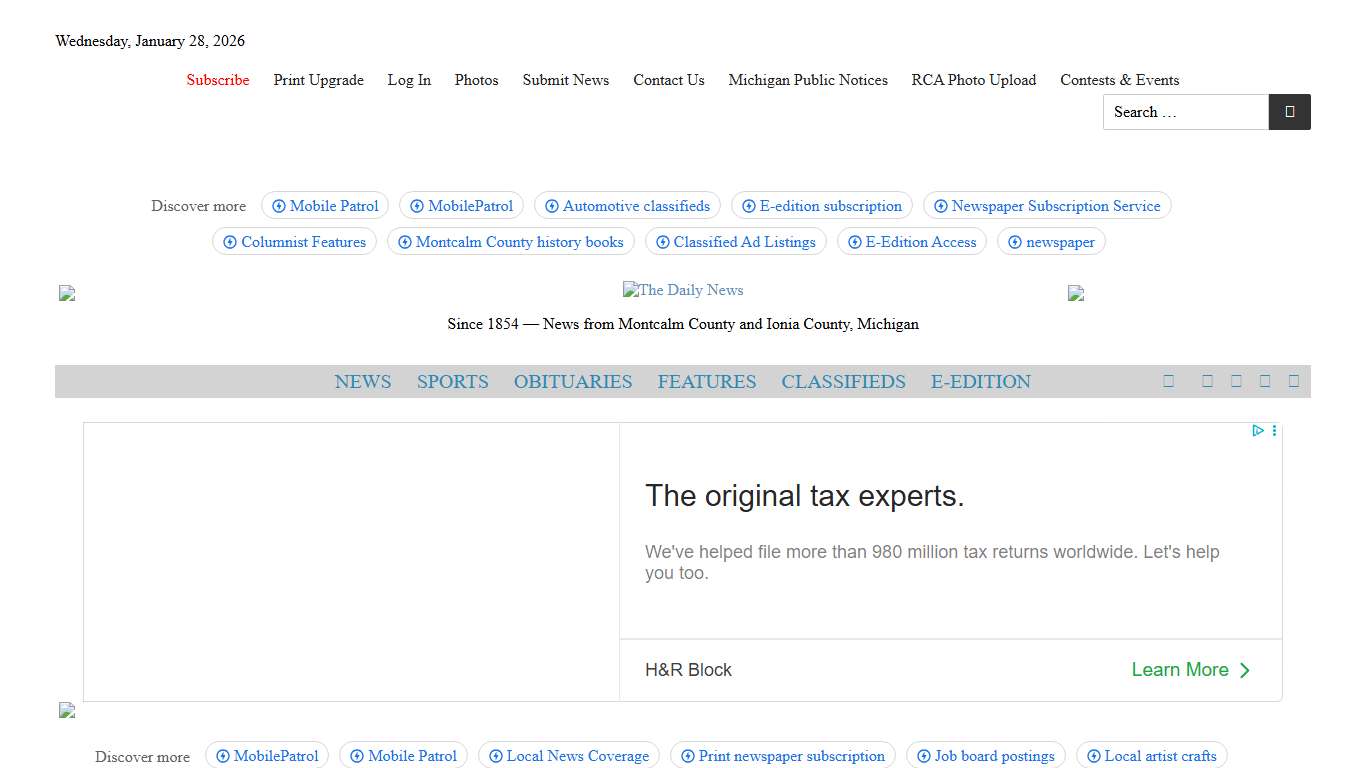This screenshot has width=1366, height=768.
Task: Click The Daily News logo image
Action: click(682, 290)
